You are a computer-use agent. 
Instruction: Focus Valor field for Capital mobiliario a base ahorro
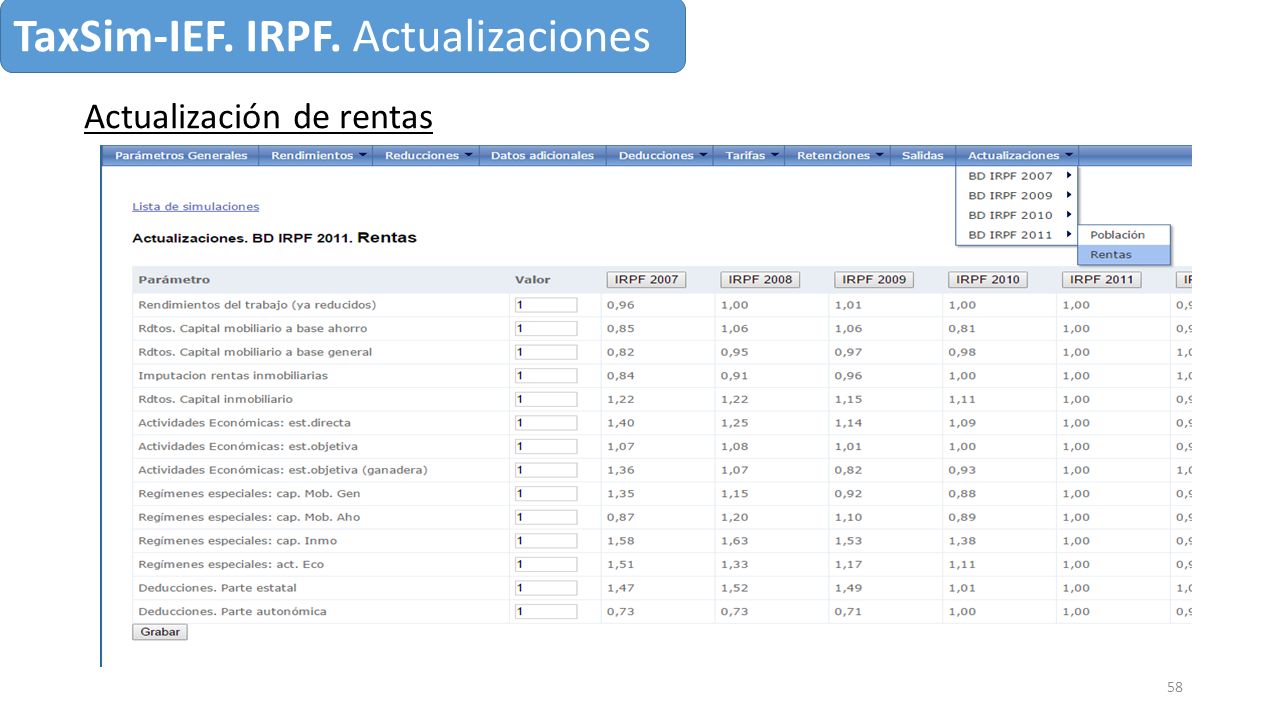click(x=546, y=328)
